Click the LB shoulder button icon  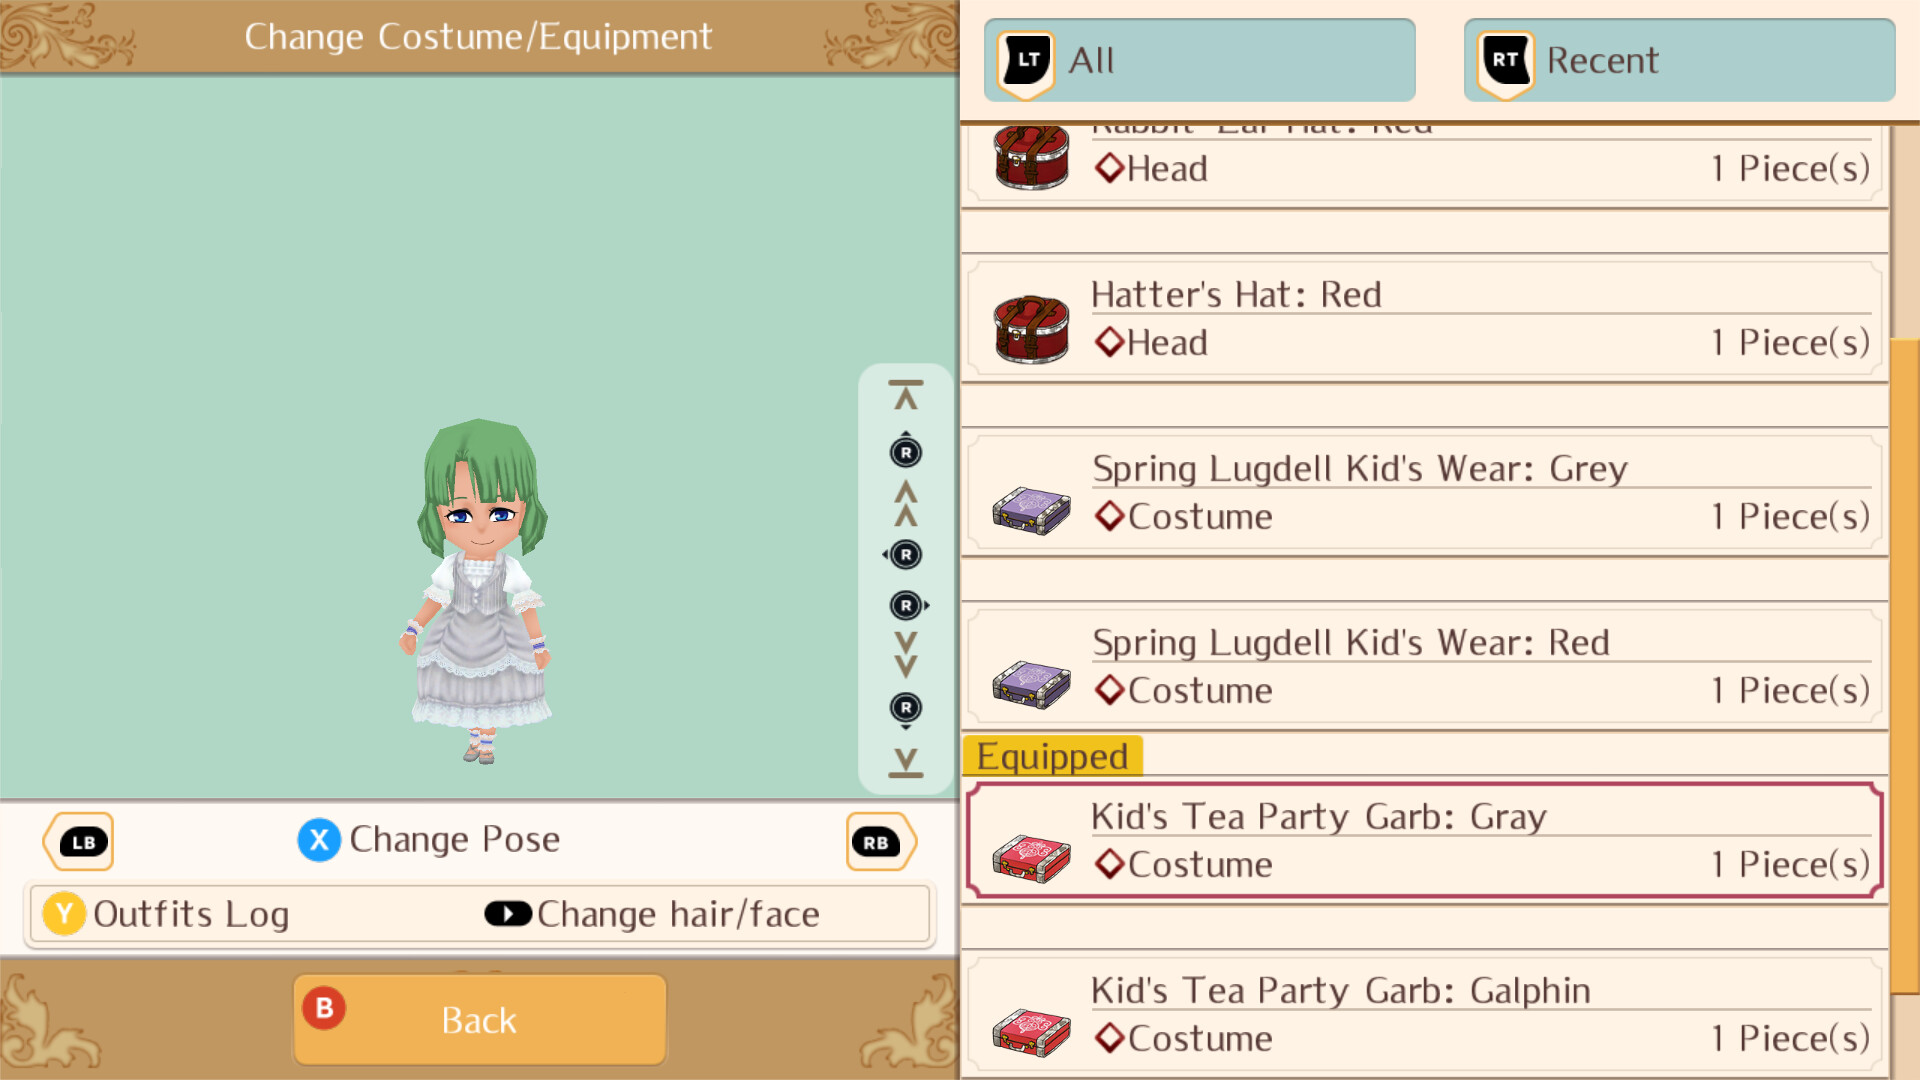click(79, 842)
